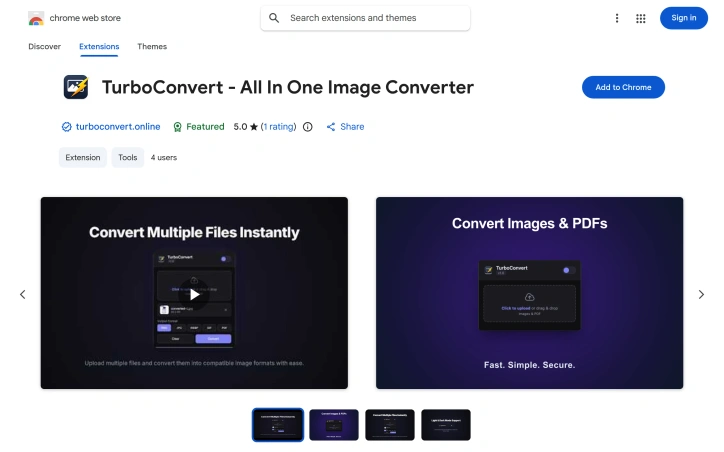
Task: Click the verified publisher badge icon
Action: click(x=66, y=127)
